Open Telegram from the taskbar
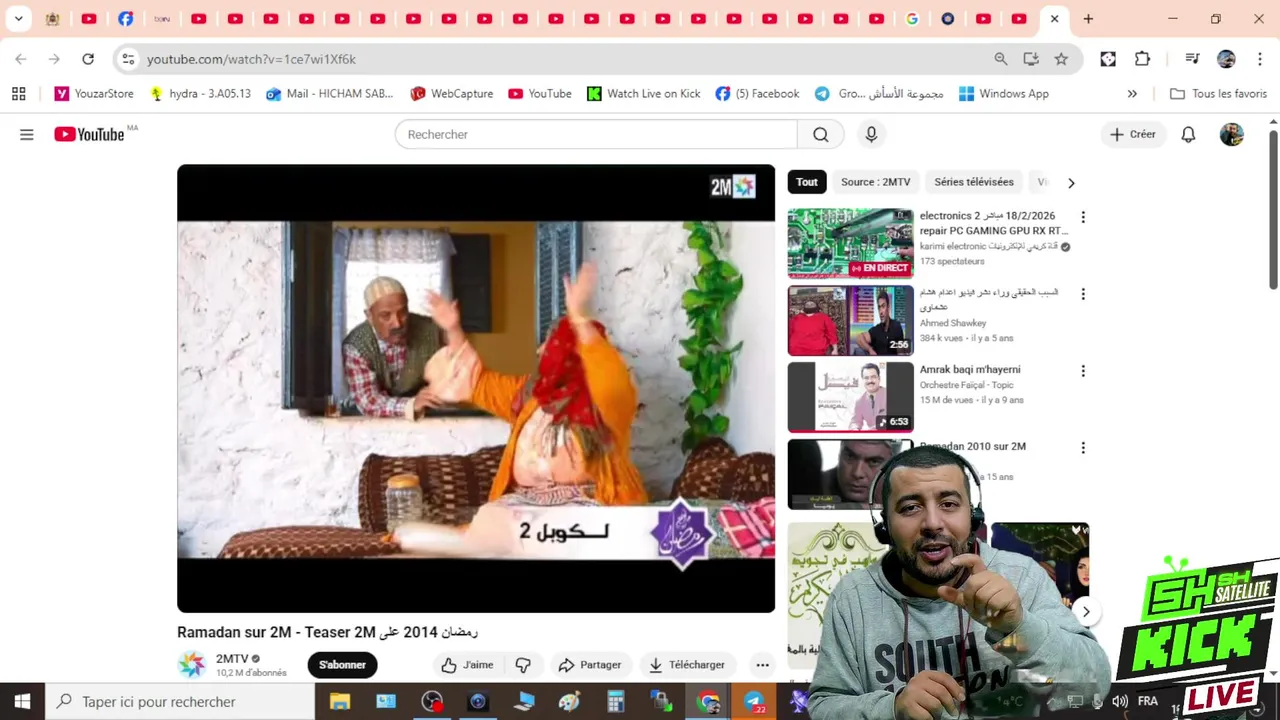The image size is (1280, 720). pos(754,702)
